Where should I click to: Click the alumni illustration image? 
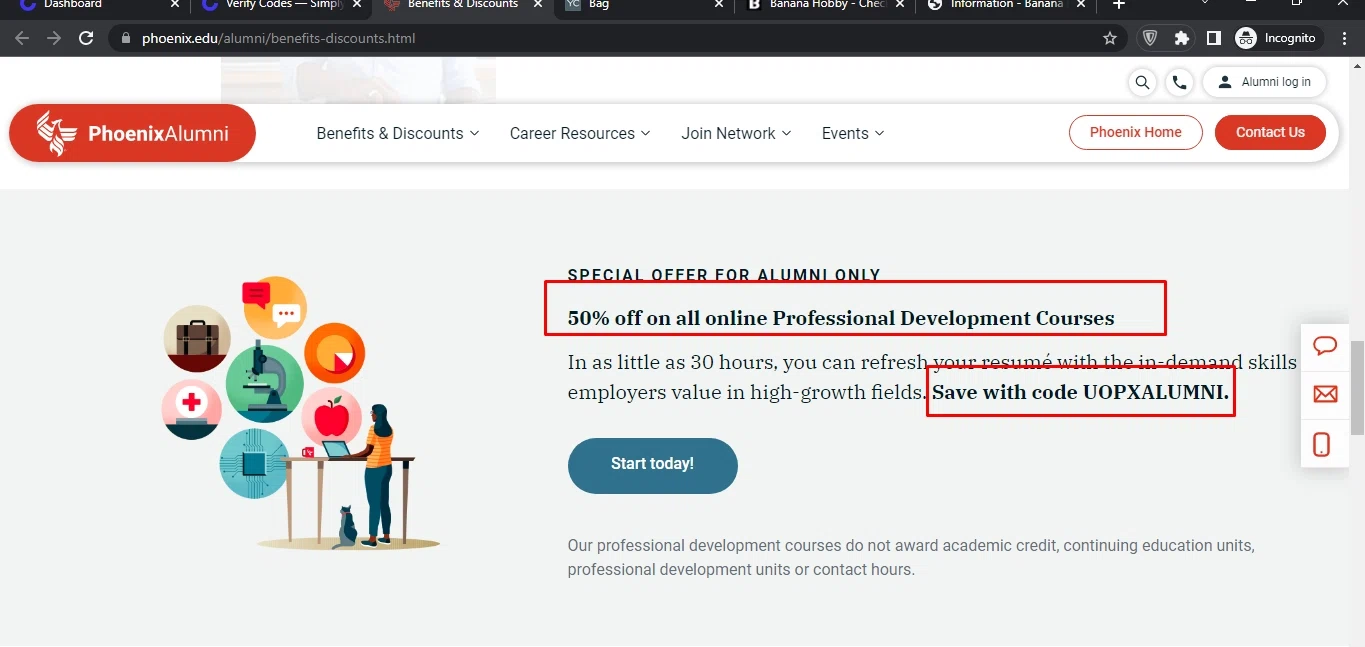(x=301, y=413)
